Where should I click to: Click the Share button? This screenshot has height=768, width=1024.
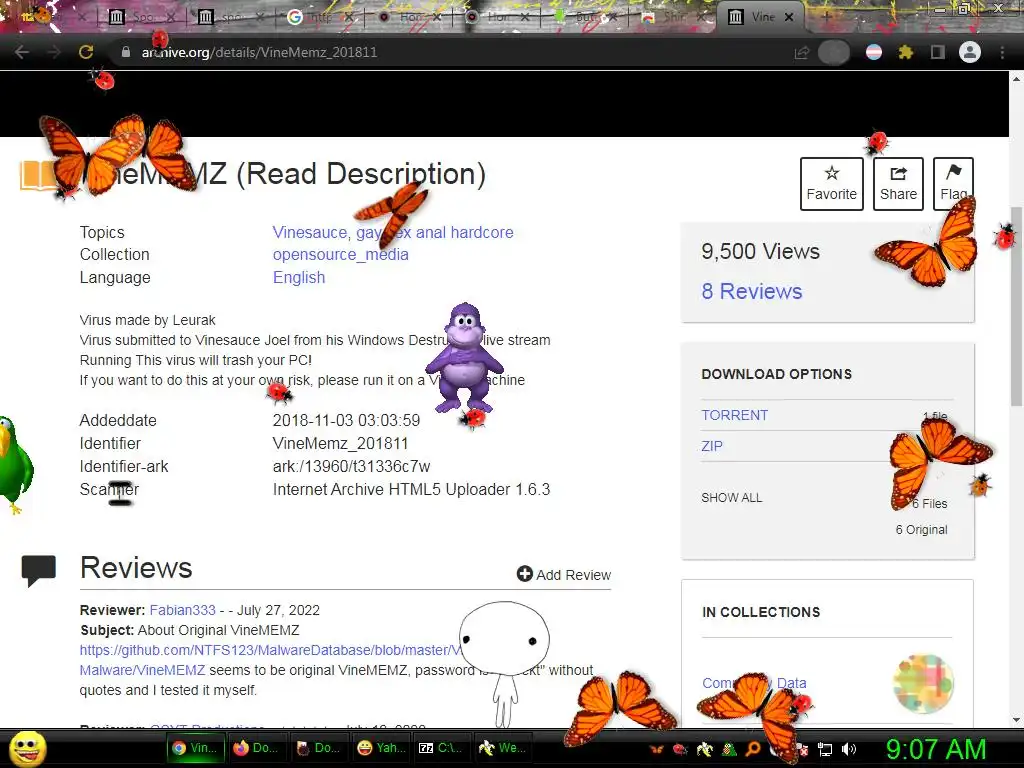point(898,184)
